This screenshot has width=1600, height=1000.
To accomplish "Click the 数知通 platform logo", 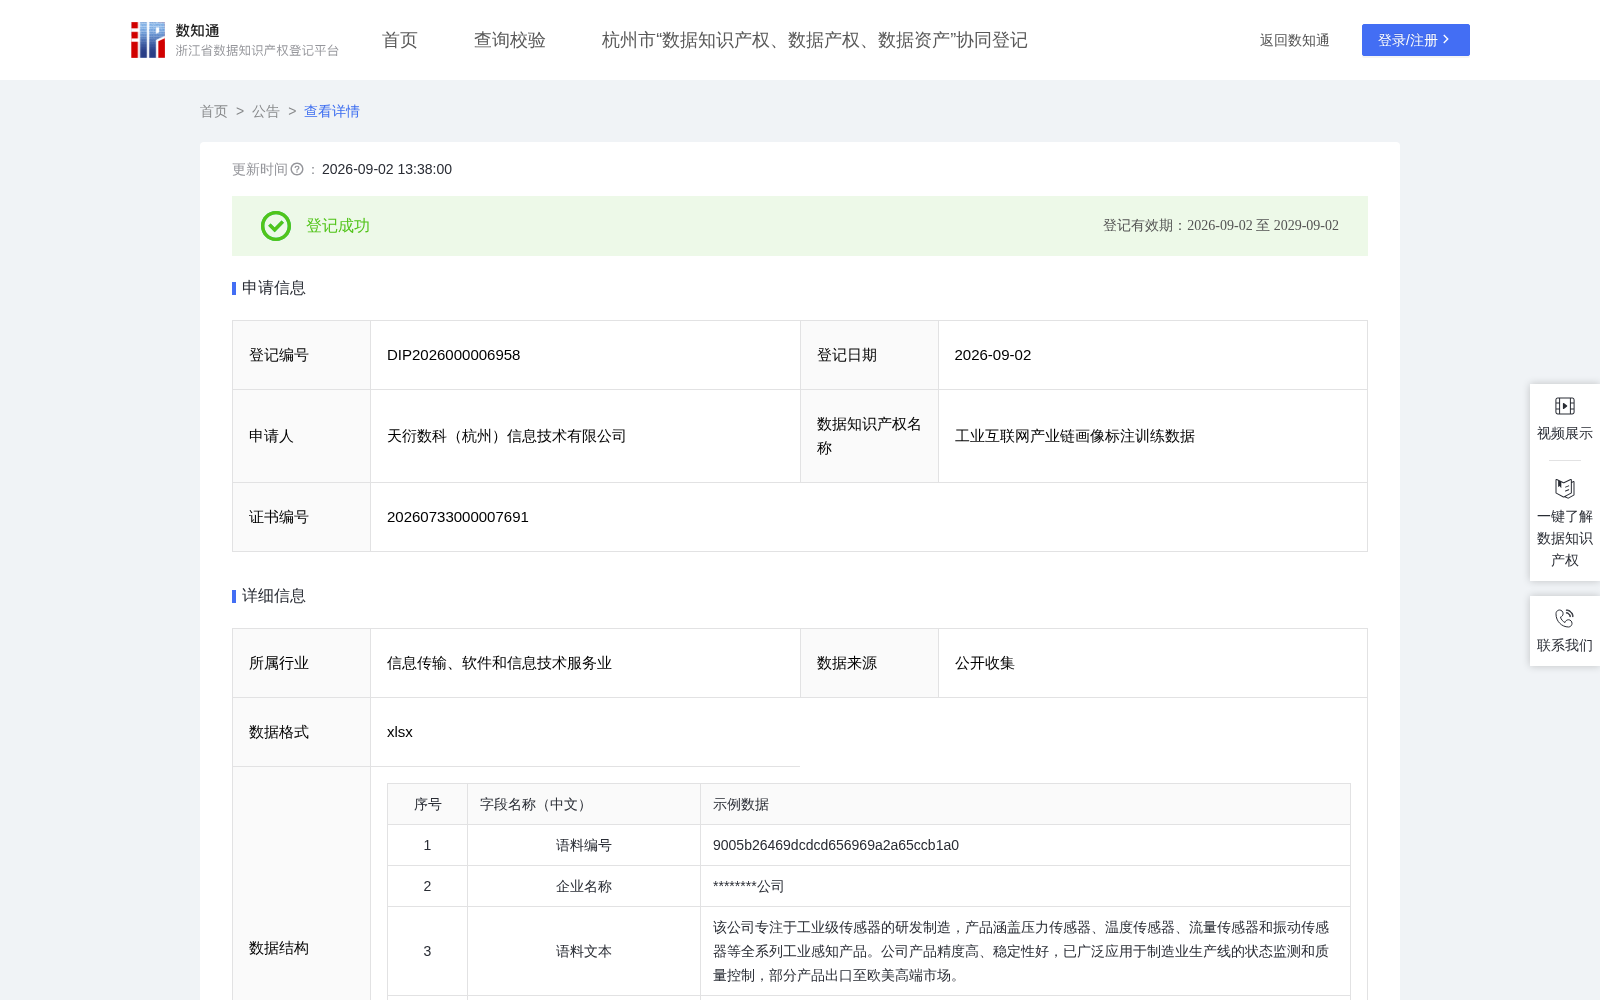I will [235, 40].
